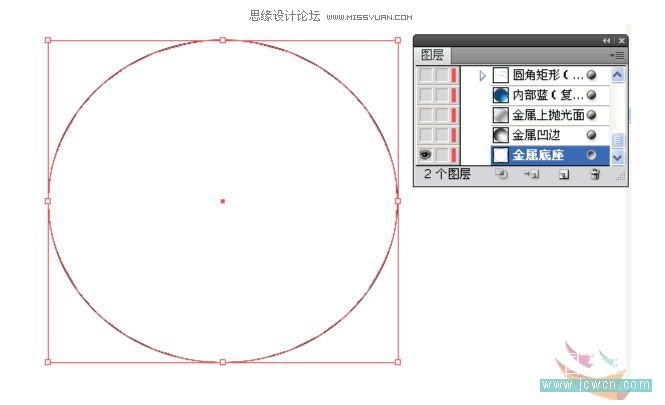Show the 金属上抛光面 layer visibility box
The height and width of the screenshot is (405, 665).
pos(425,115)
